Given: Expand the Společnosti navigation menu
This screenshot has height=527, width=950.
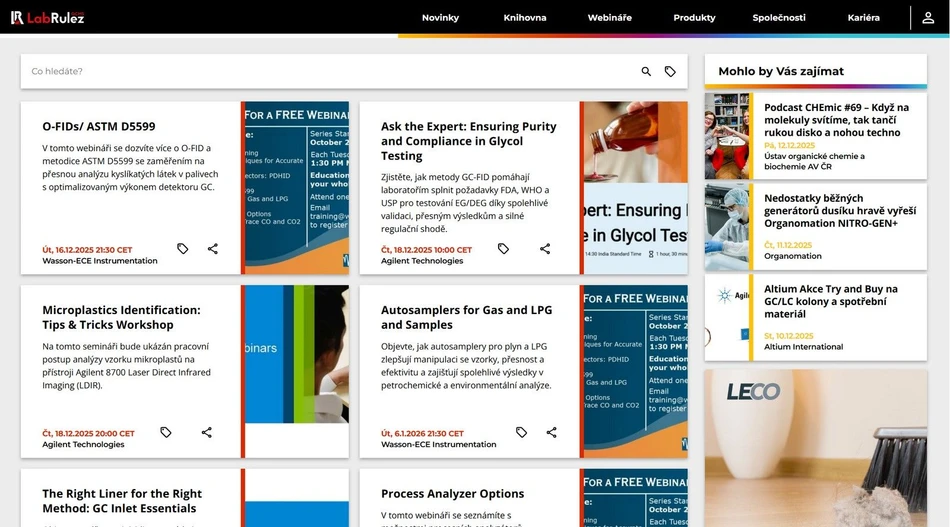Looking at the screenshot, I should pos(779,18).
